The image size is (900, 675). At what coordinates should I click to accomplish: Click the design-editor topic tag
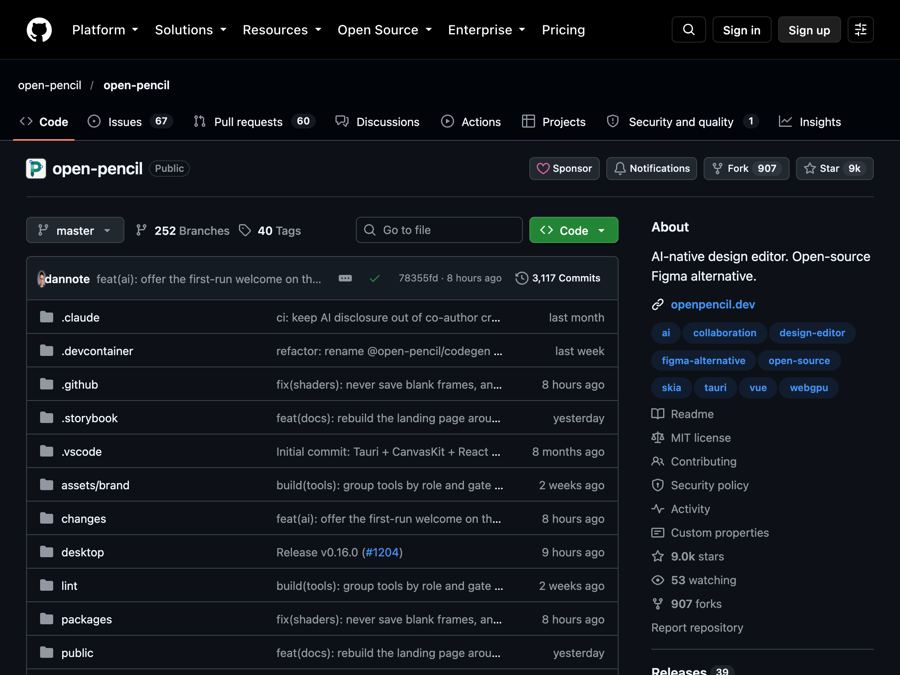[x=812, y=333]
